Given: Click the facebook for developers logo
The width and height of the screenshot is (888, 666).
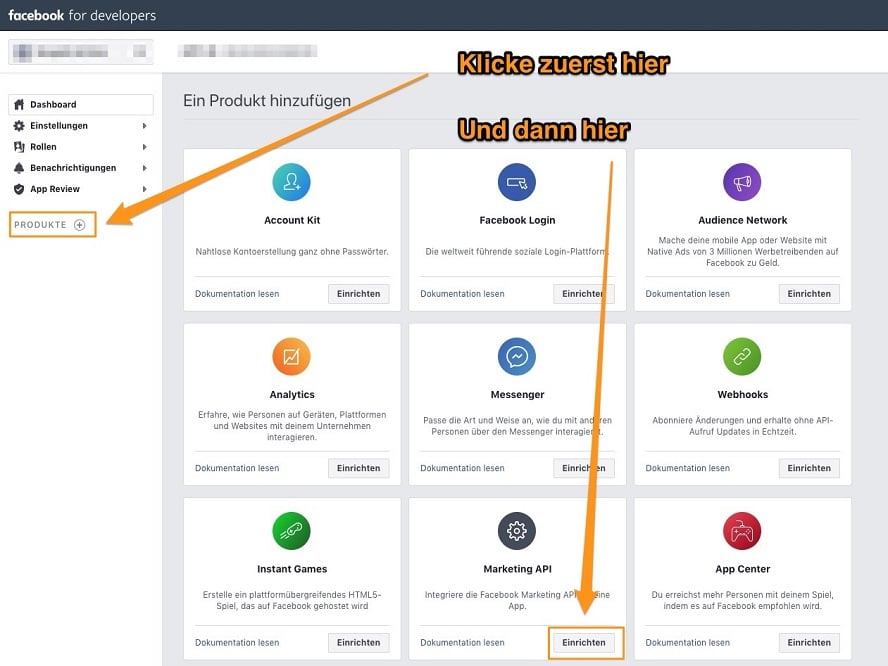Looking at the screenshot, I should pyautogui.click(x=82, y=15).
